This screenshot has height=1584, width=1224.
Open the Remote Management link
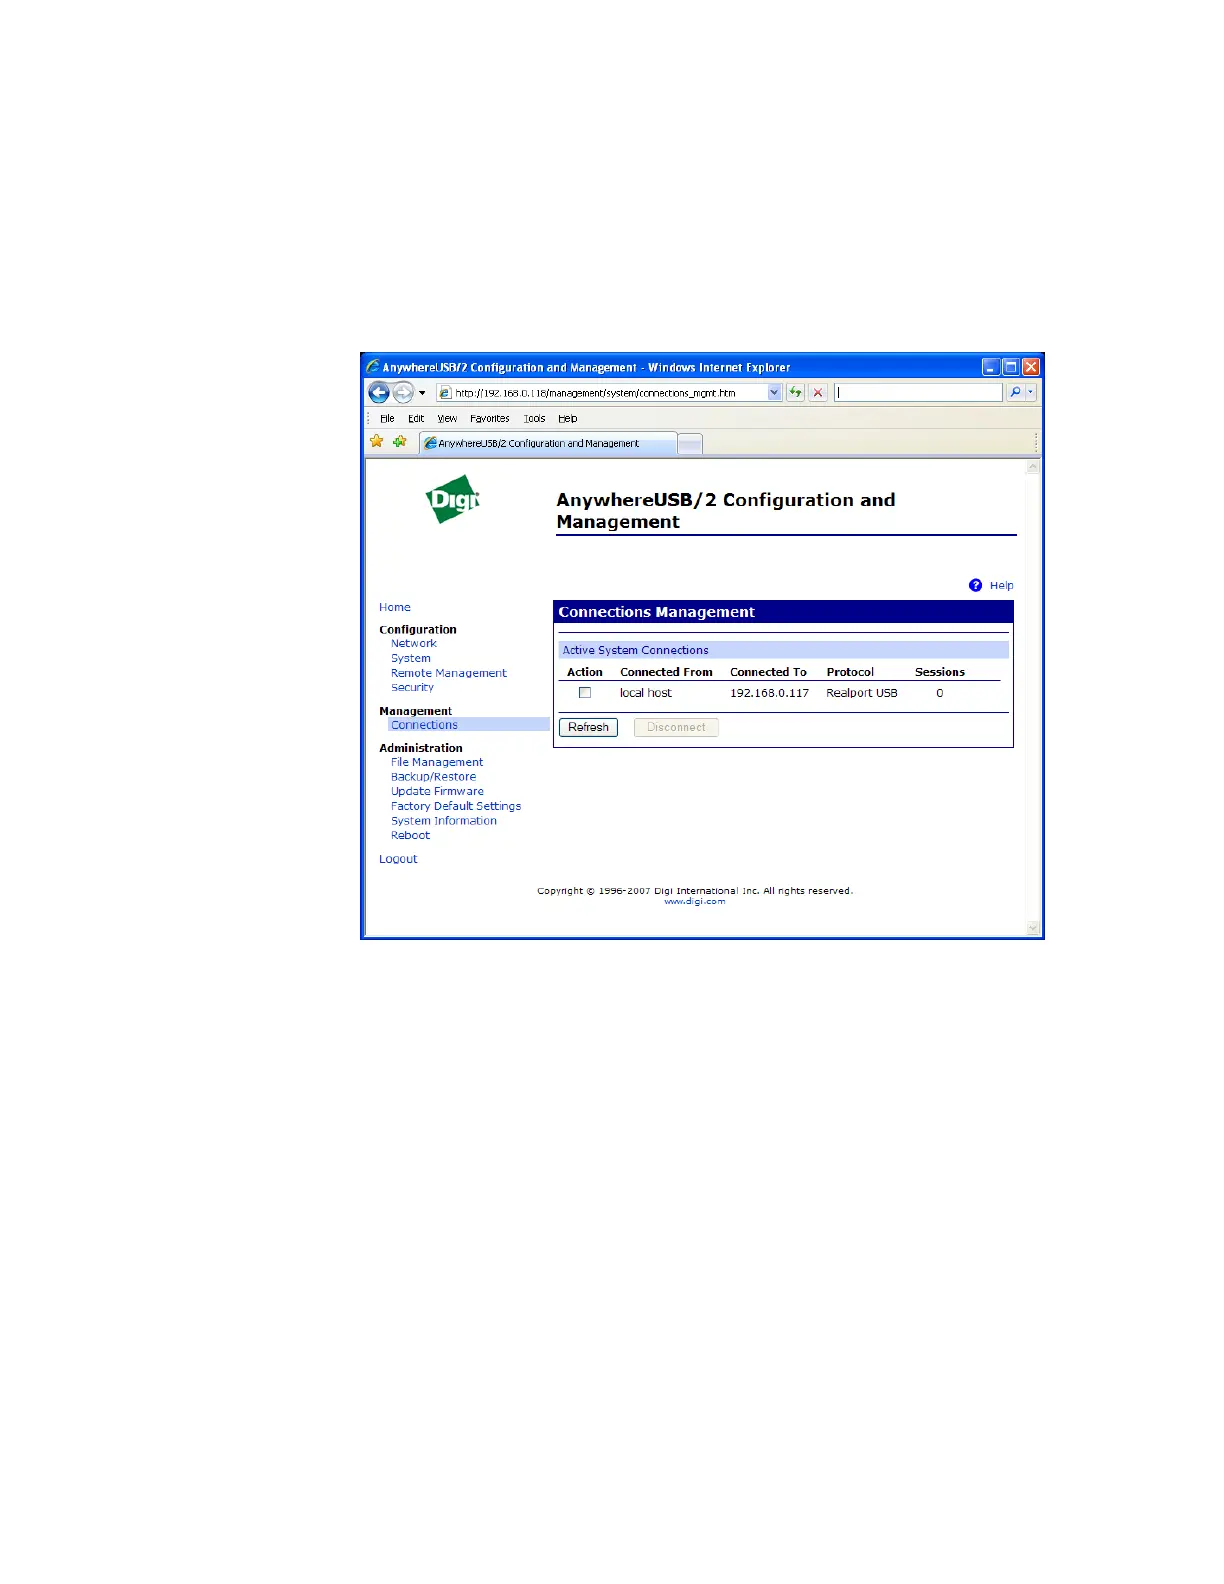[x=449, y=673]
